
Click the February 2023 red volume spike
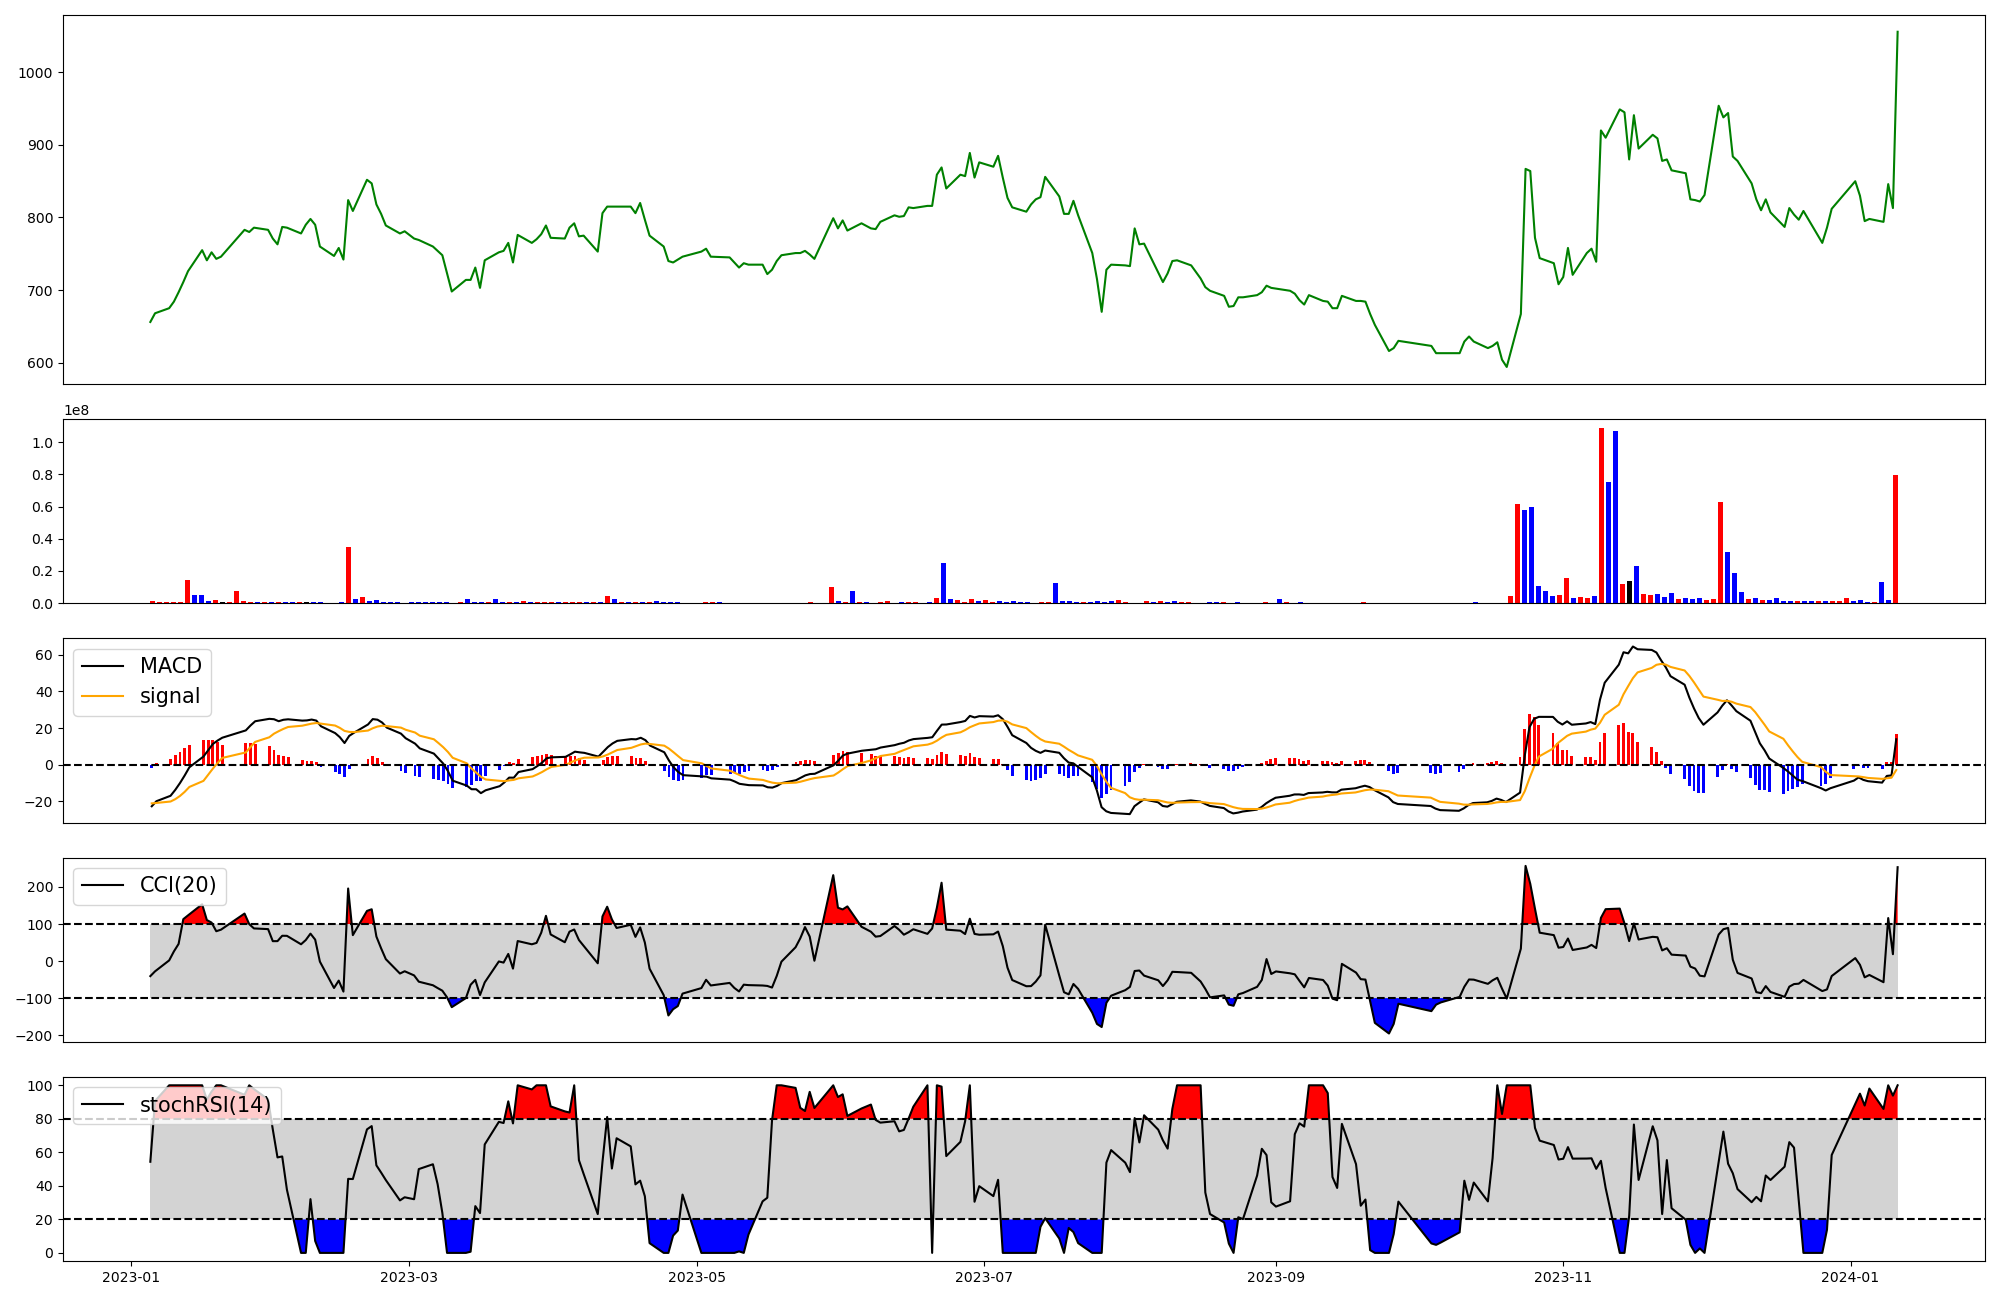[x=348, y=575]
